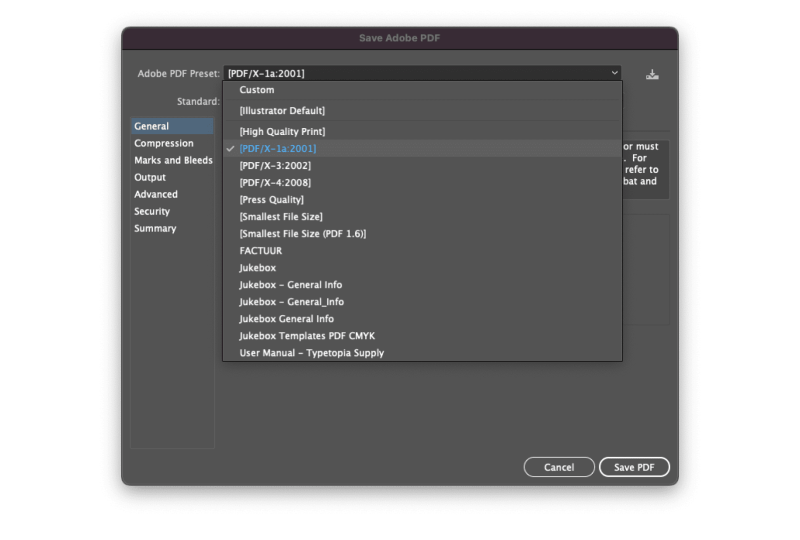
Task: Select the [PDF/X-4:2008] preset
Action: [422, 183]
